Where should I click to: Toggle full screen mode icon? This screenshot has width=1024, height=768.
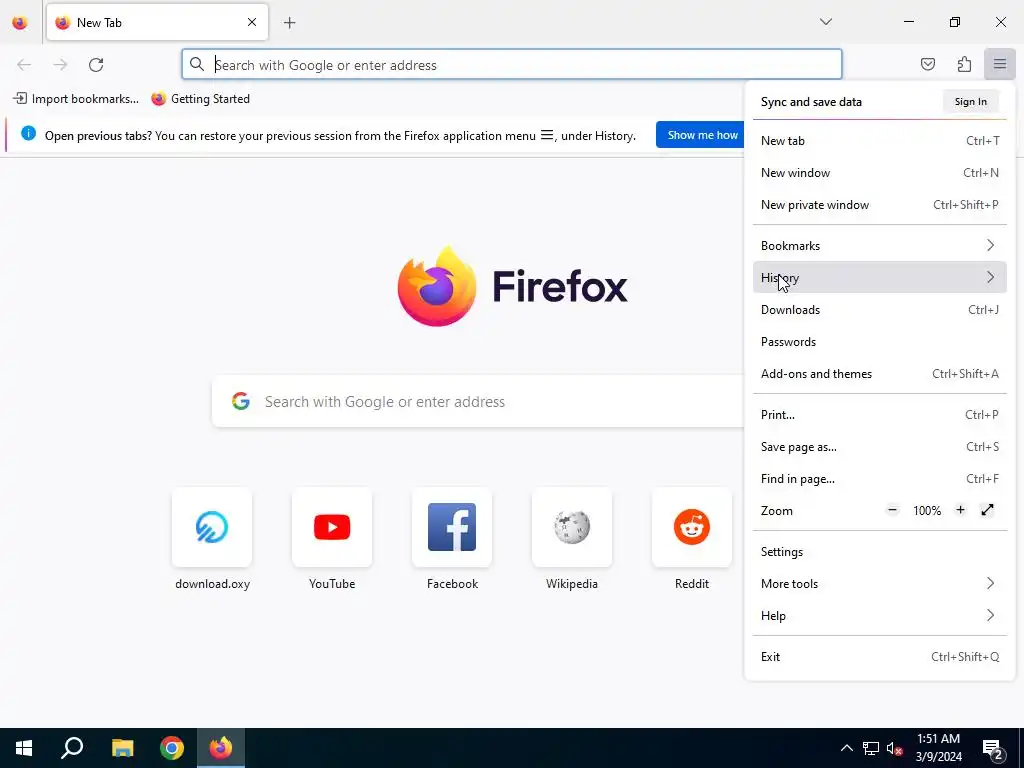987,510
